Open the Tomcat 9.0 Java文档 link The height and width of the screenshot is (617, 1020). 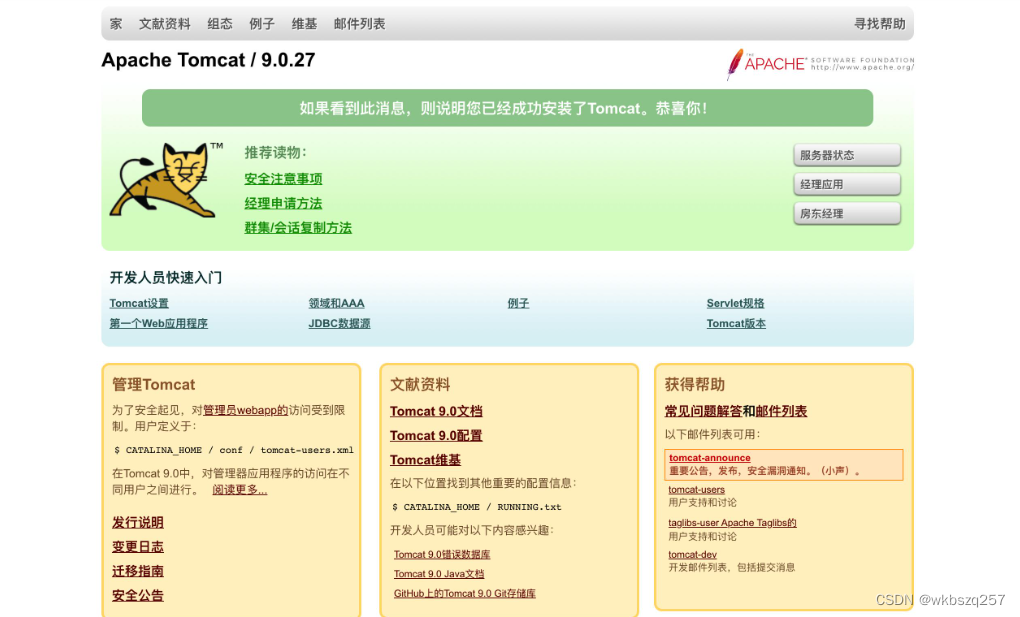point(439,574)
